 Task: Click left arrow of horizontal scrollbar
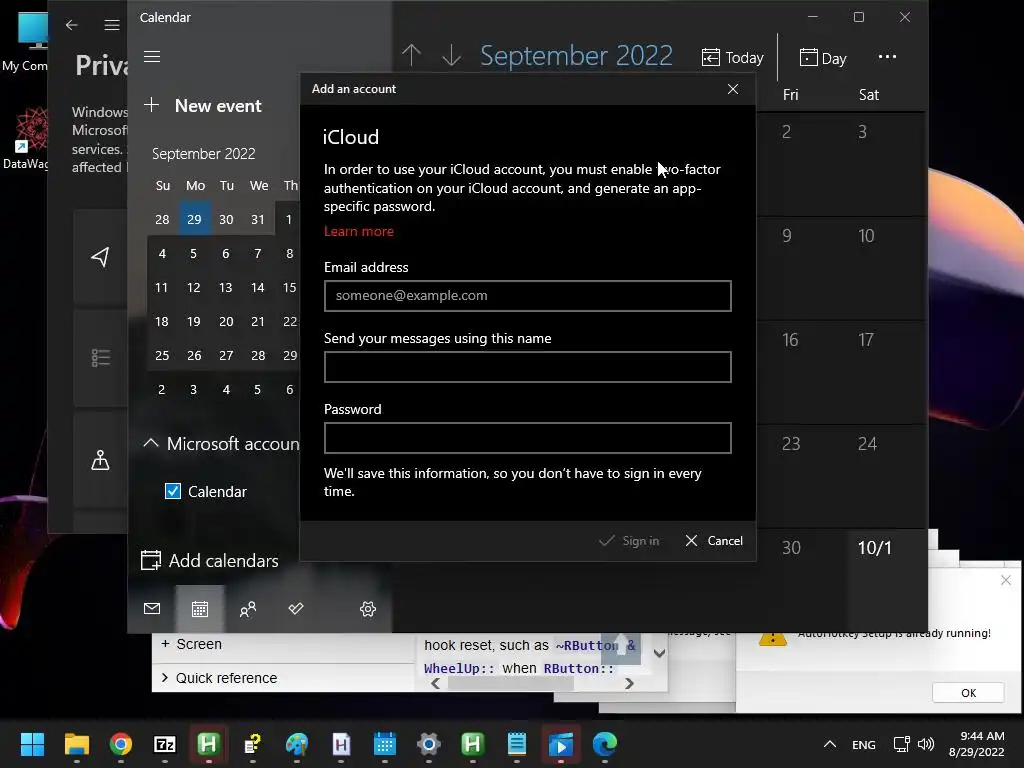tap(436, 683)
